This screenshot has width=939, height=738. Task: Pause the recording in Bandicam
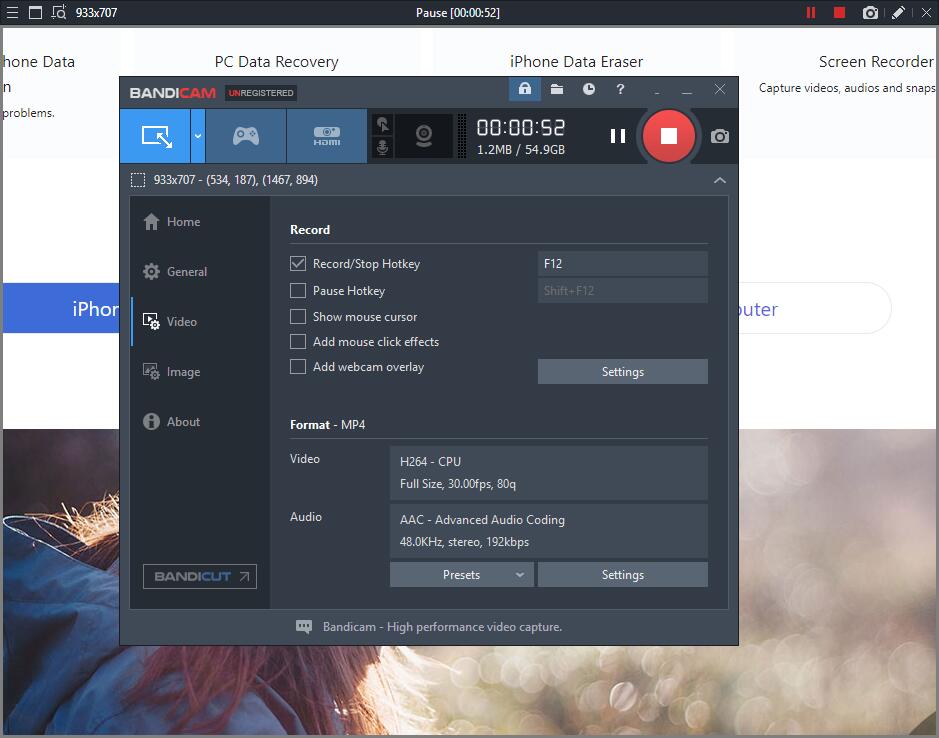[618, 136]
